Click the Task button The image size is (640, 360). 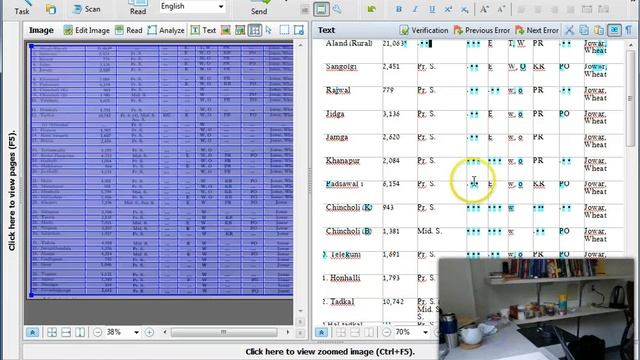coord(22,8)
